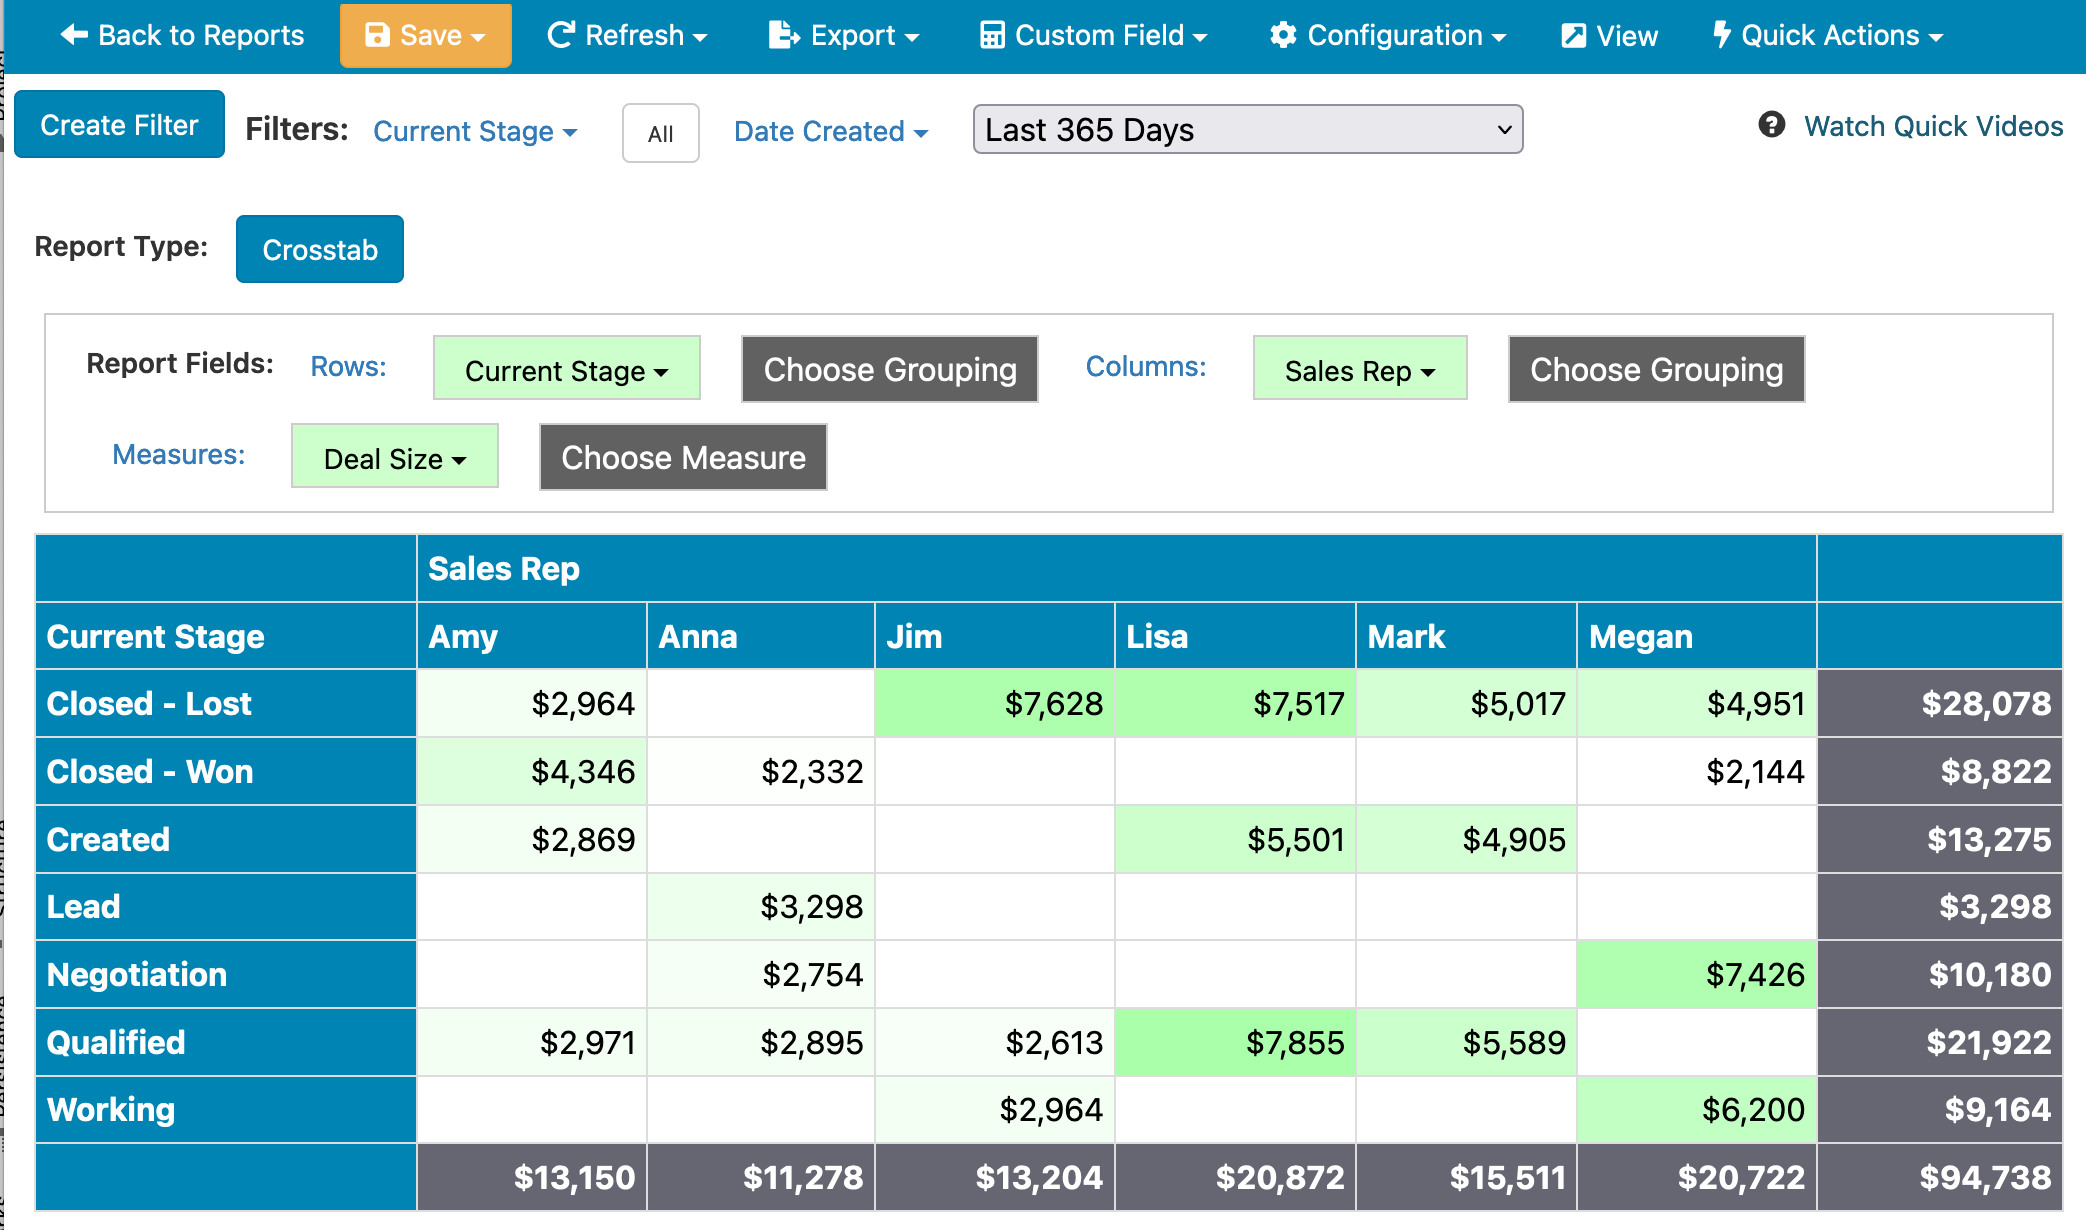Open the Last 365 Days date range dropdown
The image size is (2086, 1230).
[1247, 130]
